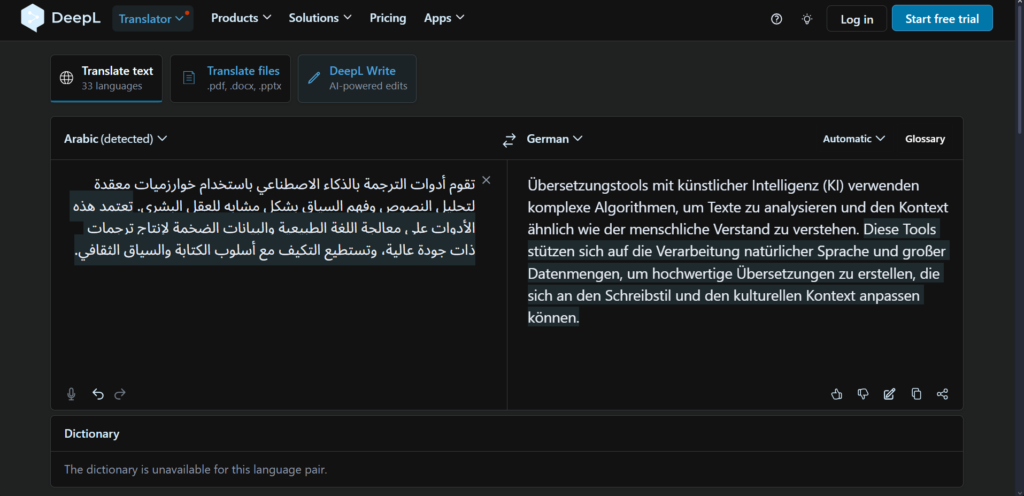Click the DeepL logo icon

pyautogui.click(x=32, y=18)
